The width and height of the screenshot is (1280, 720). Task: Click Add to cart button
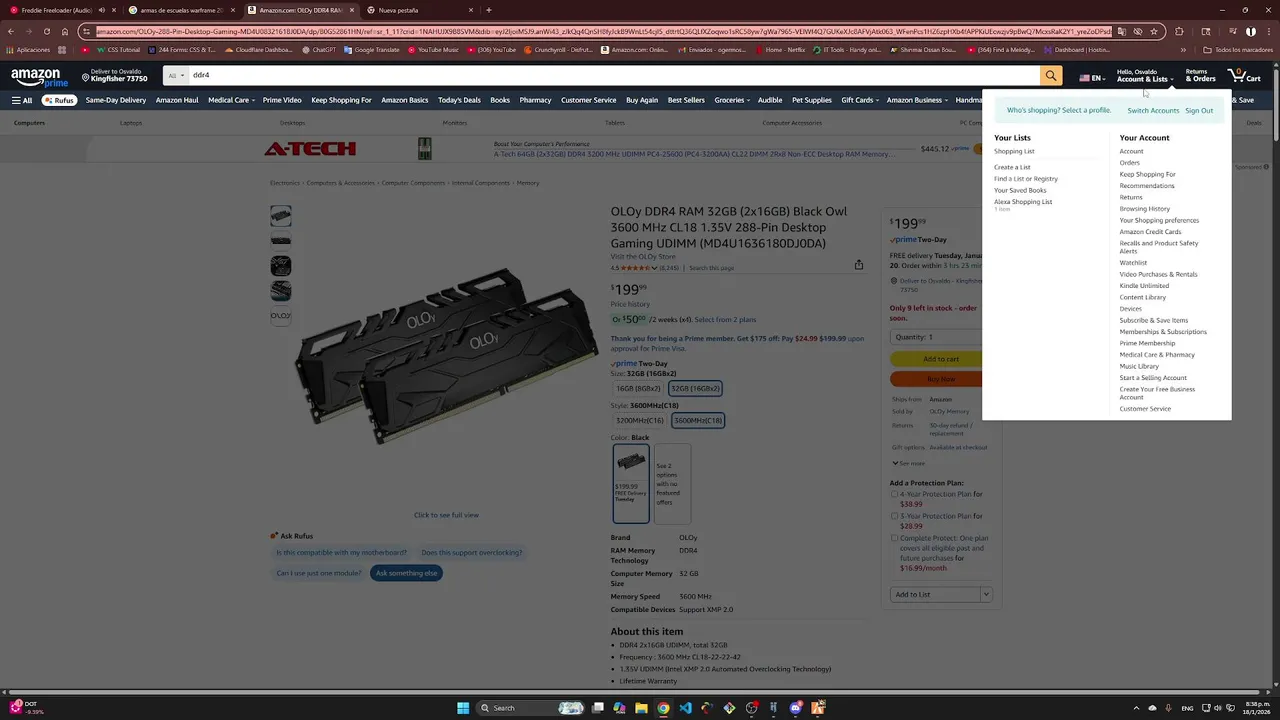coord(937,359)
